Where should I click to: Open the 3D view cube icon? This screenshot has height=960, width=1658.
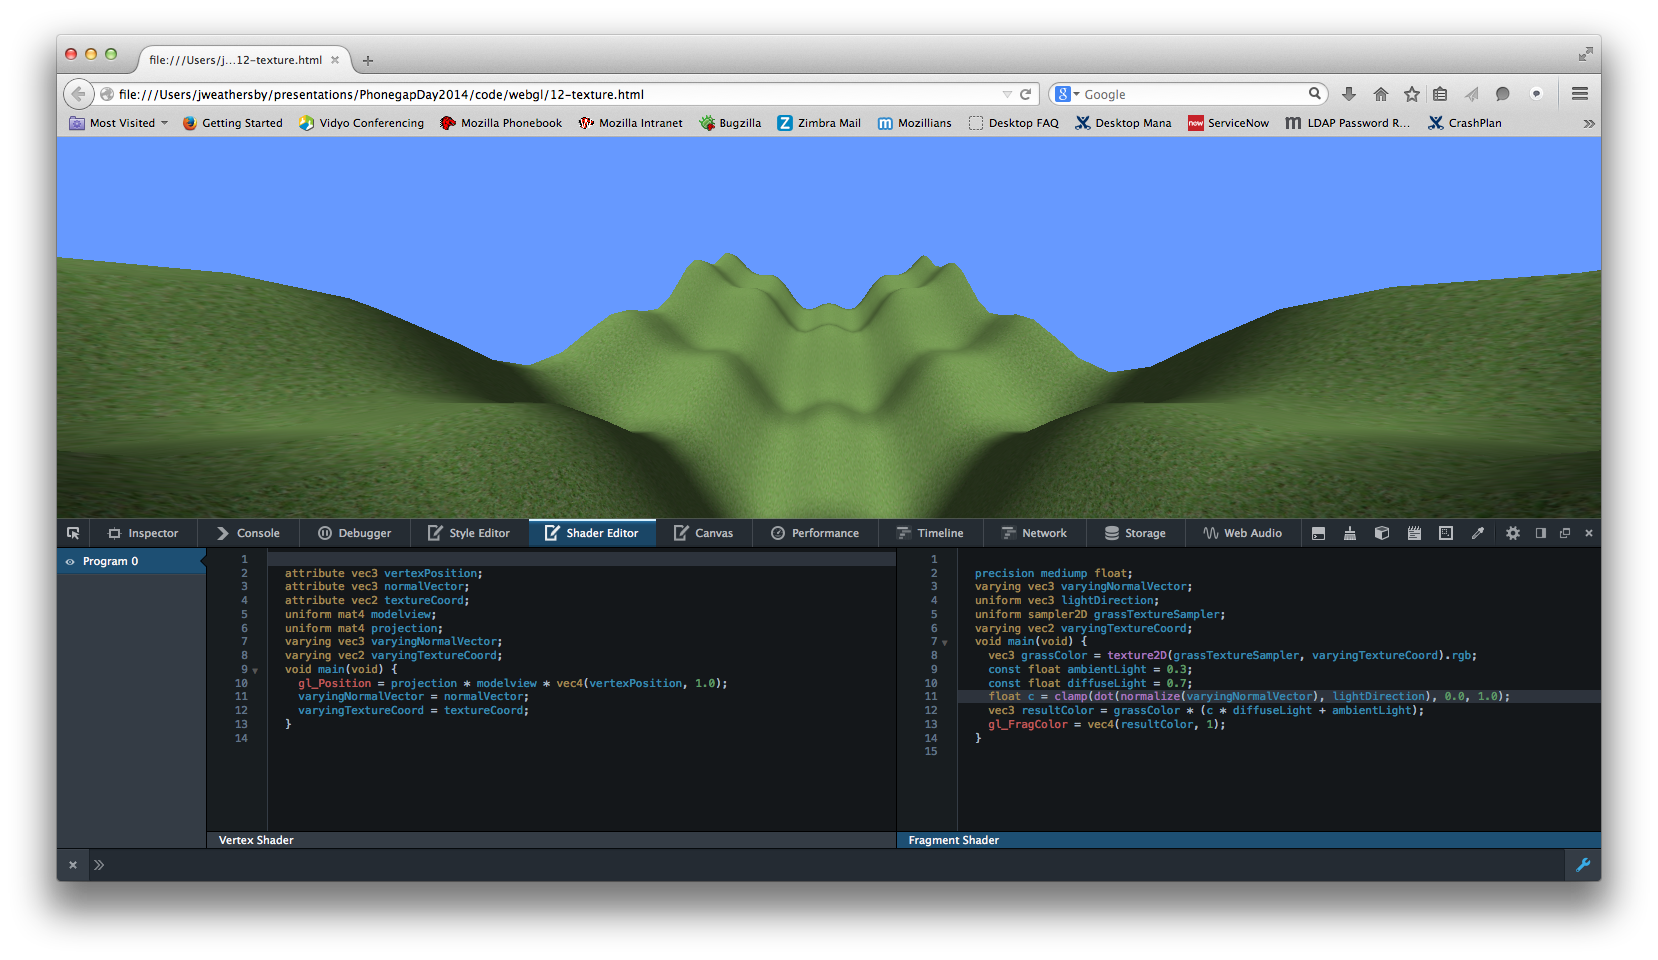[x=1382, y=533]
